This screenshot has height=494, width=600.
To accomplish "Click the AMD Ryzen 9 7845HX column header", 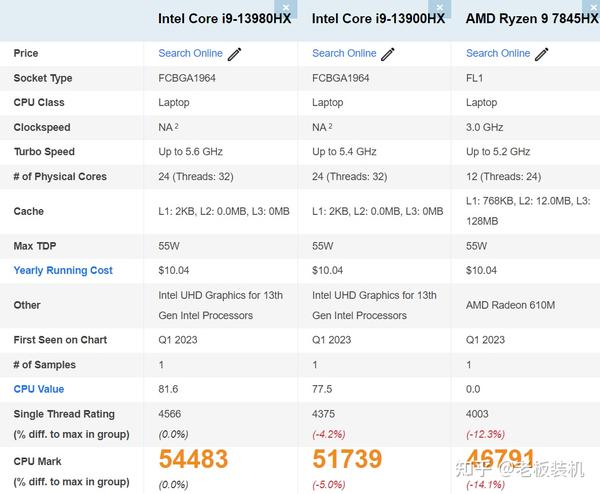I will 532,19.
